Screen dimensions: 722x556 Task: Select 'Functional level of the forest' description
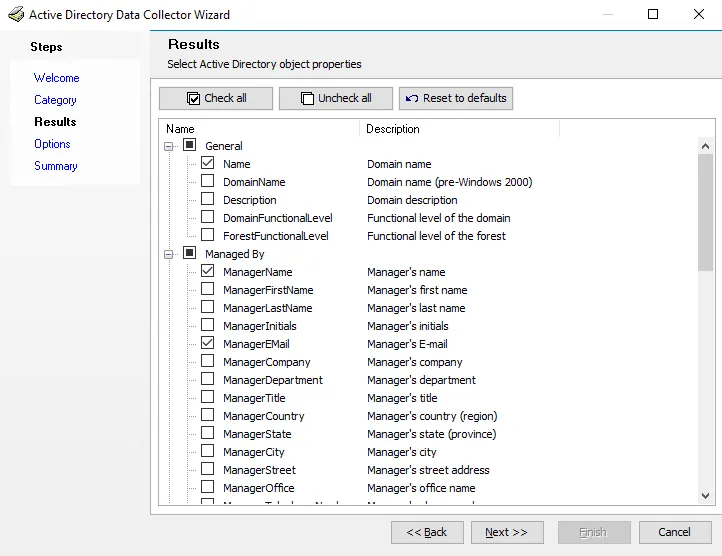pyautogui.click(x=436, y=236)
